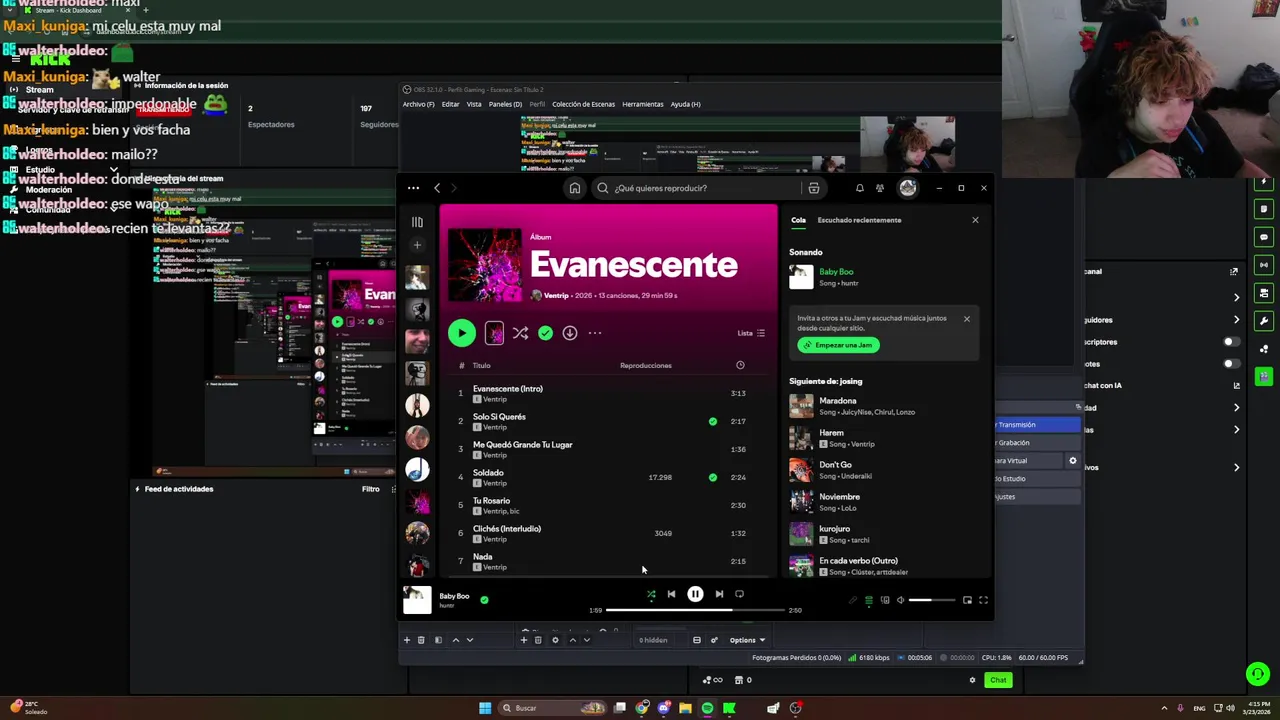Dismiss the Jam invitation card
The image size is (1280, 720).
[966, 319]
